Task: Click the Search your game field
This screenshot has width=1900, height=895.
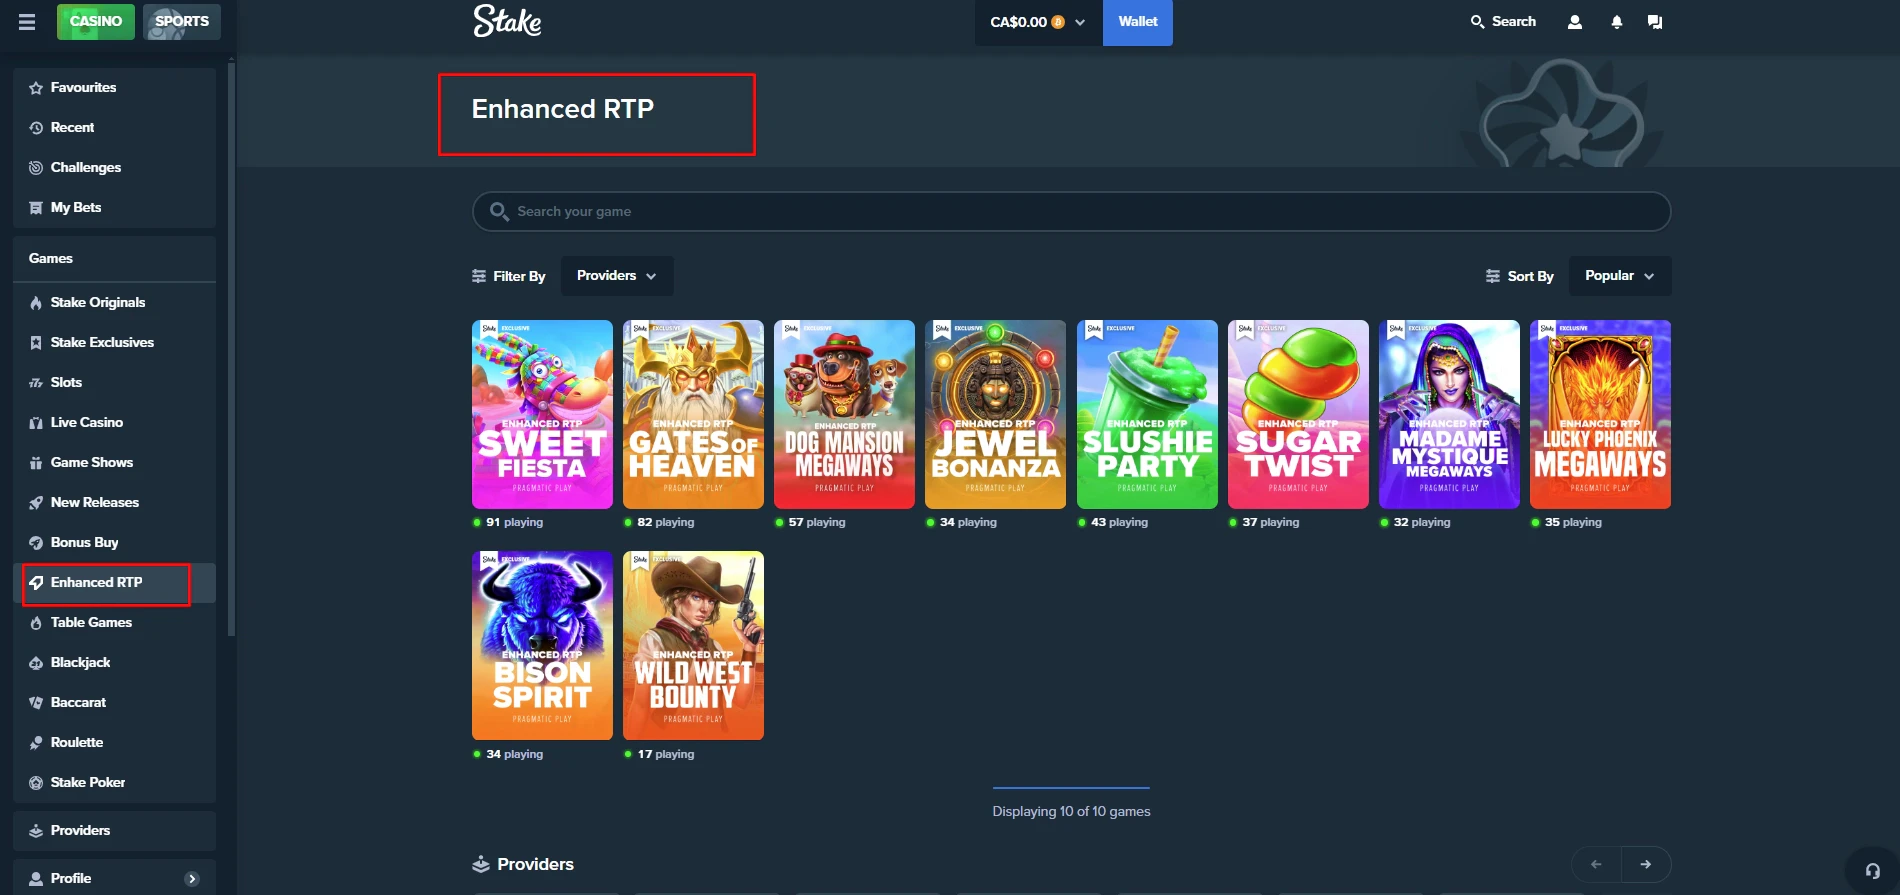Action: (x=1071, y=212)
